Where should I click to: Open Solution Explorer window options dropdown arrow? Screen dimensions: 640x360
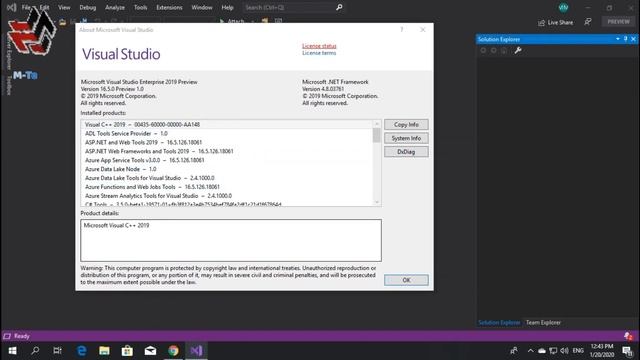click(618, 39)
